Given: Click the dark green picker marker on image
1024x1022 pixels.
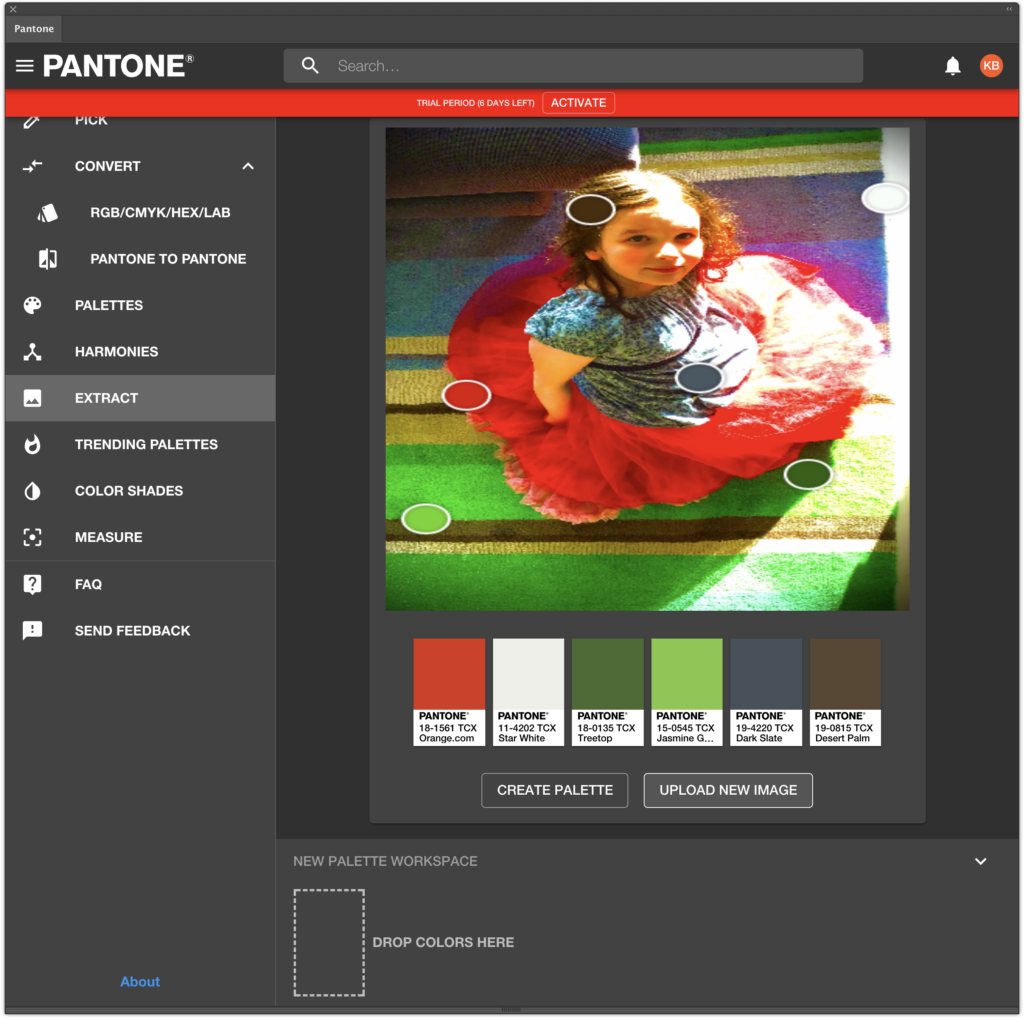Looking at the screenshot, I should click(x=808, y=474).
